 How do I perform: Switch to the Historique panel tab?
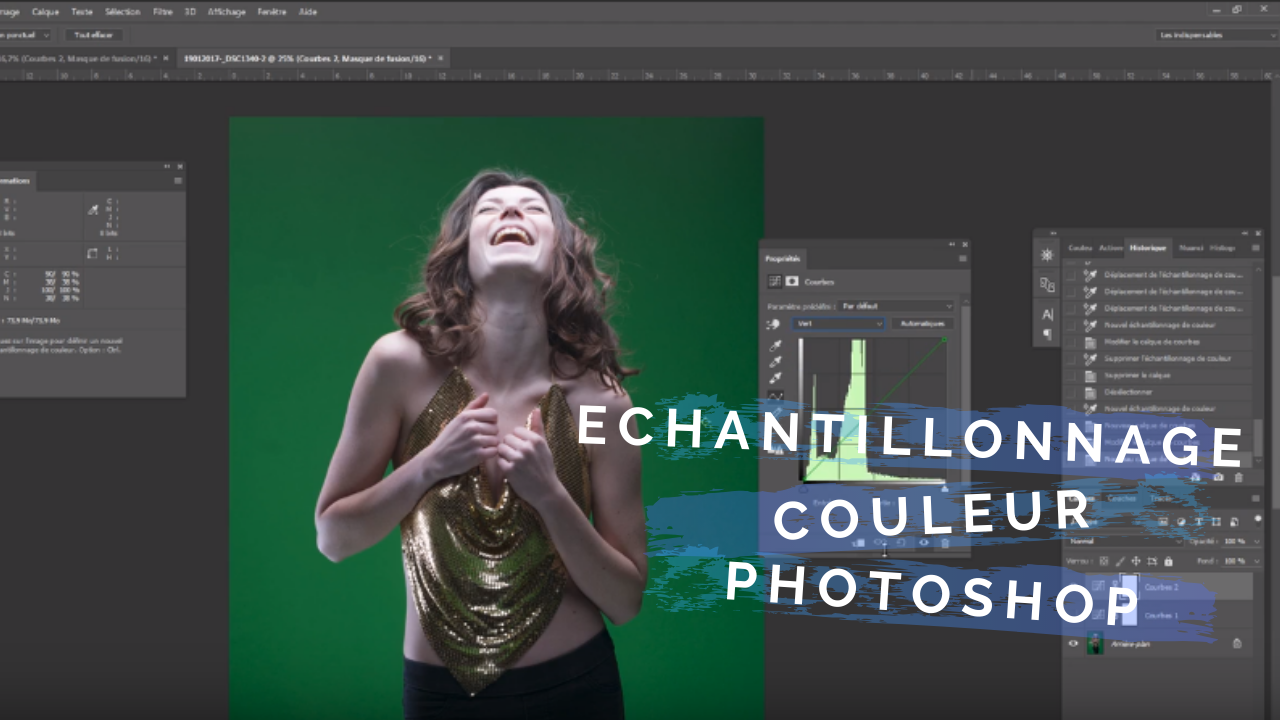point(1148,247)
